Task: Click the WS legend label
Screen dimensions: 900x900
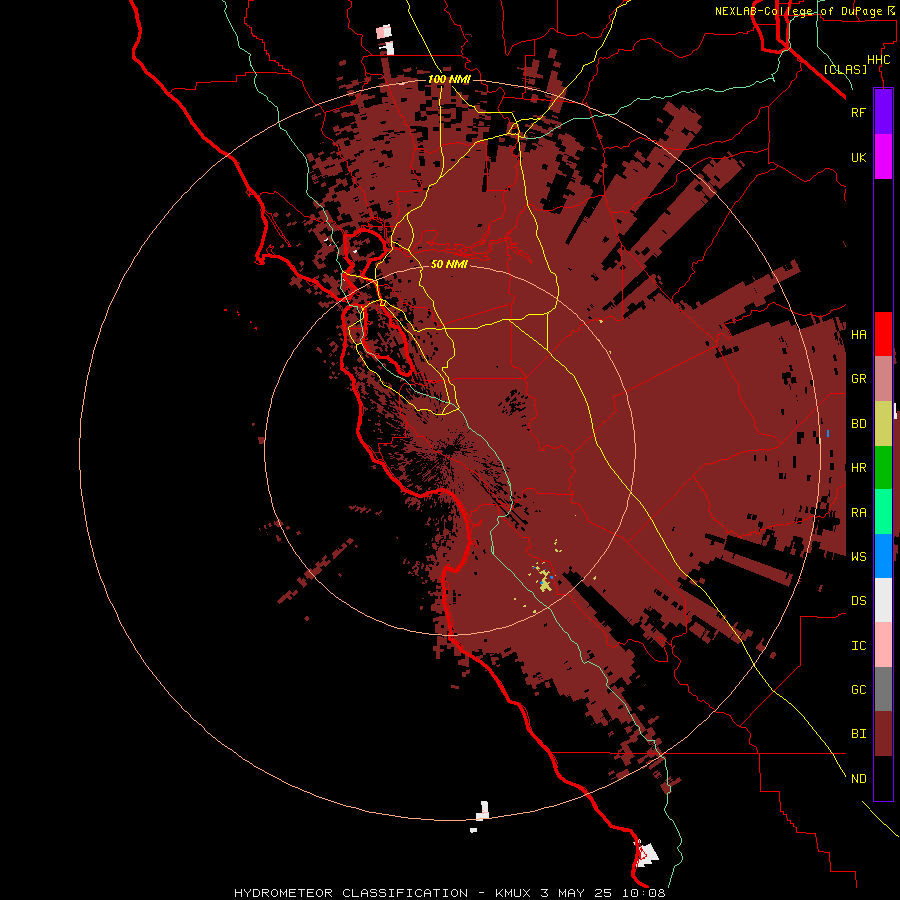Action: 858,556
